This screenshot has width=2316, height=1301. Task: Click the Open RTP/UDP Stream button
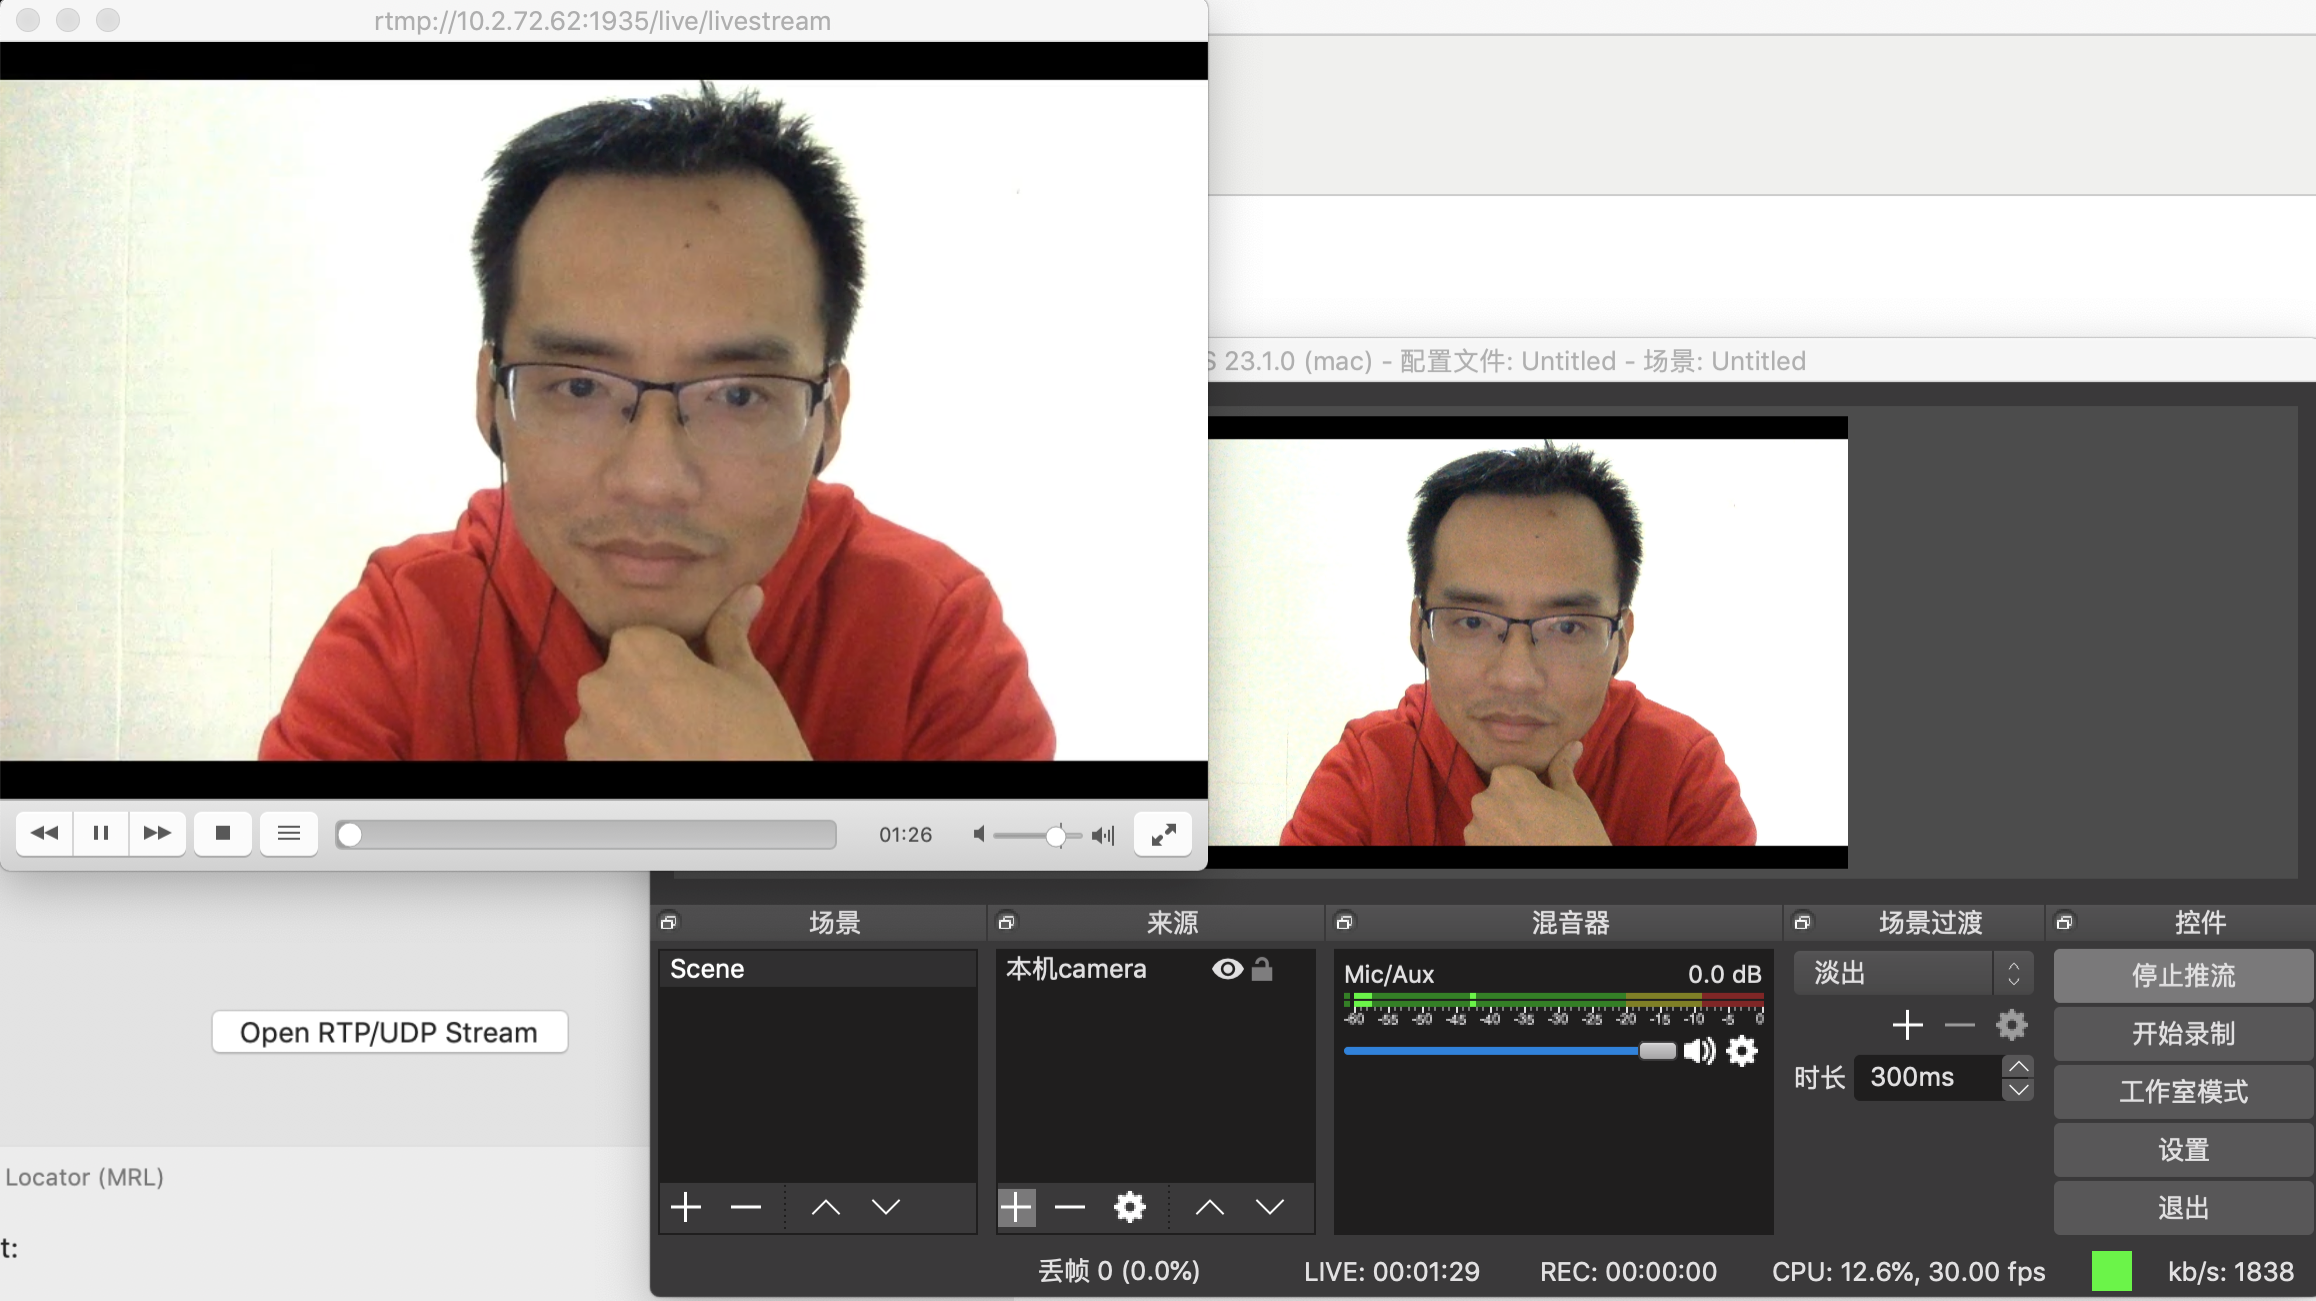click(x=389, y=1032)
